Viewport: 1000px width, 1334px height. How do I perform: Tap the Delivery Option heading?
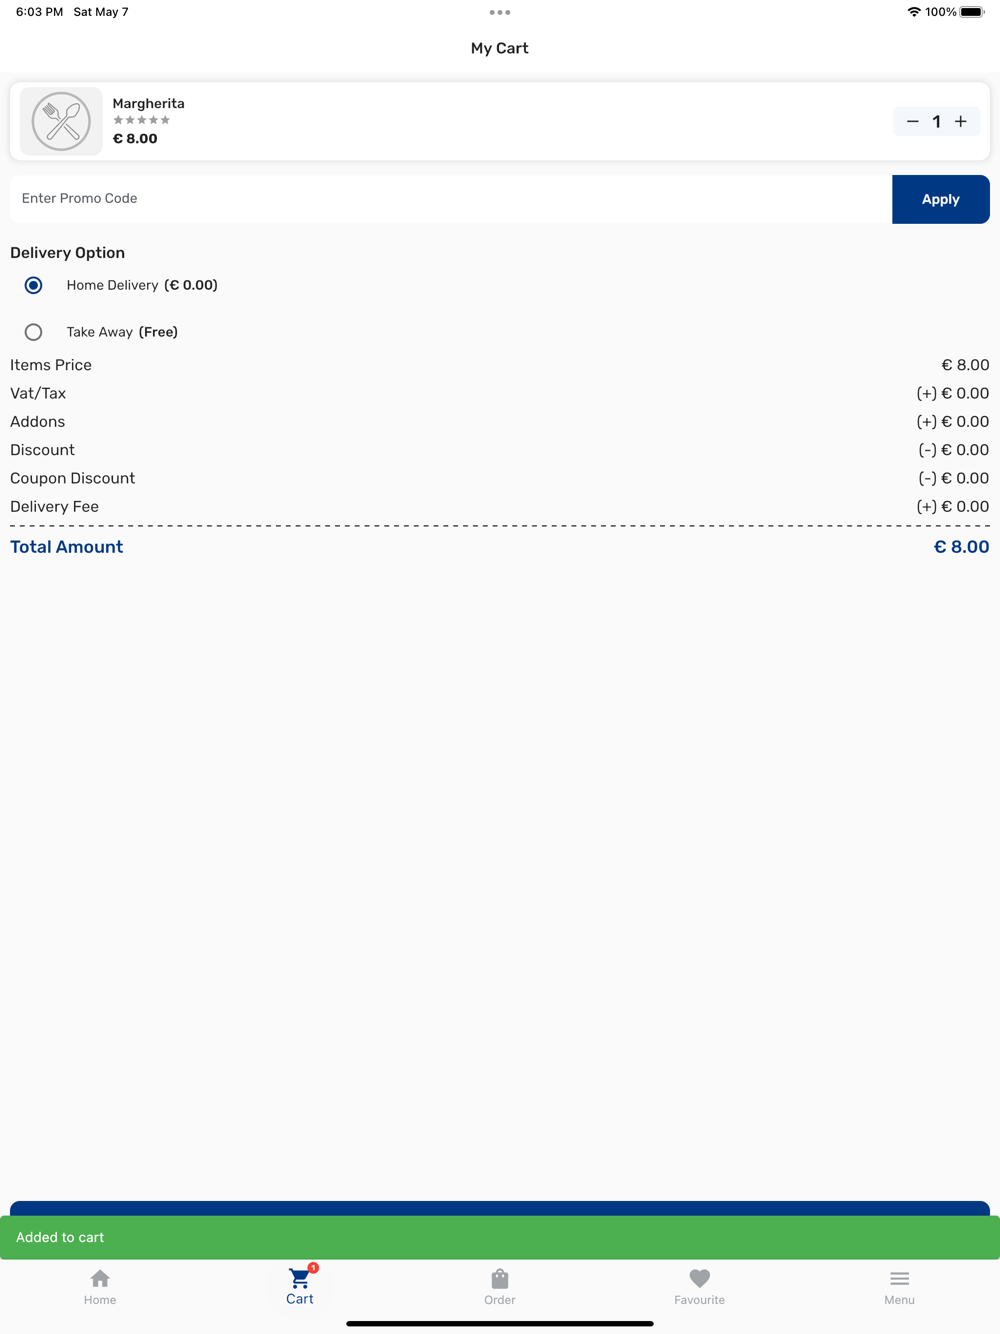tap(68, 253)
